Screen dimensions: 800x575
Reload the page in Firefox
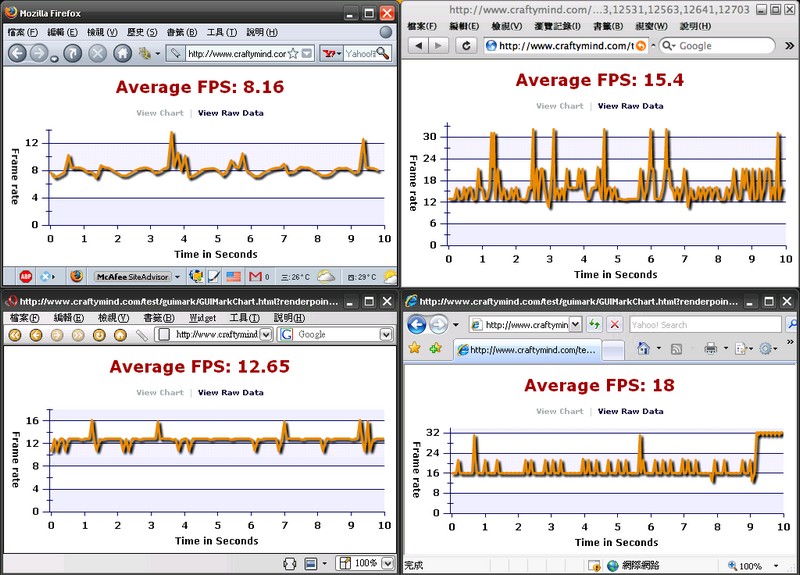pos(72,53)
